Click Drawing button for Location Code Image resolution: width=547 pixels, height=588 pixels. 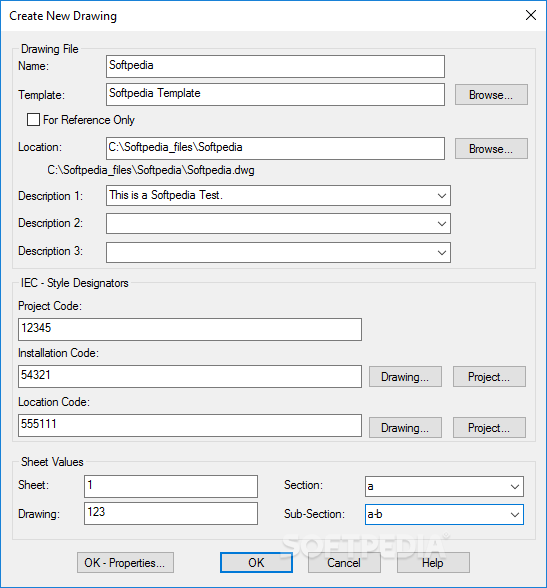pos(405,428)
